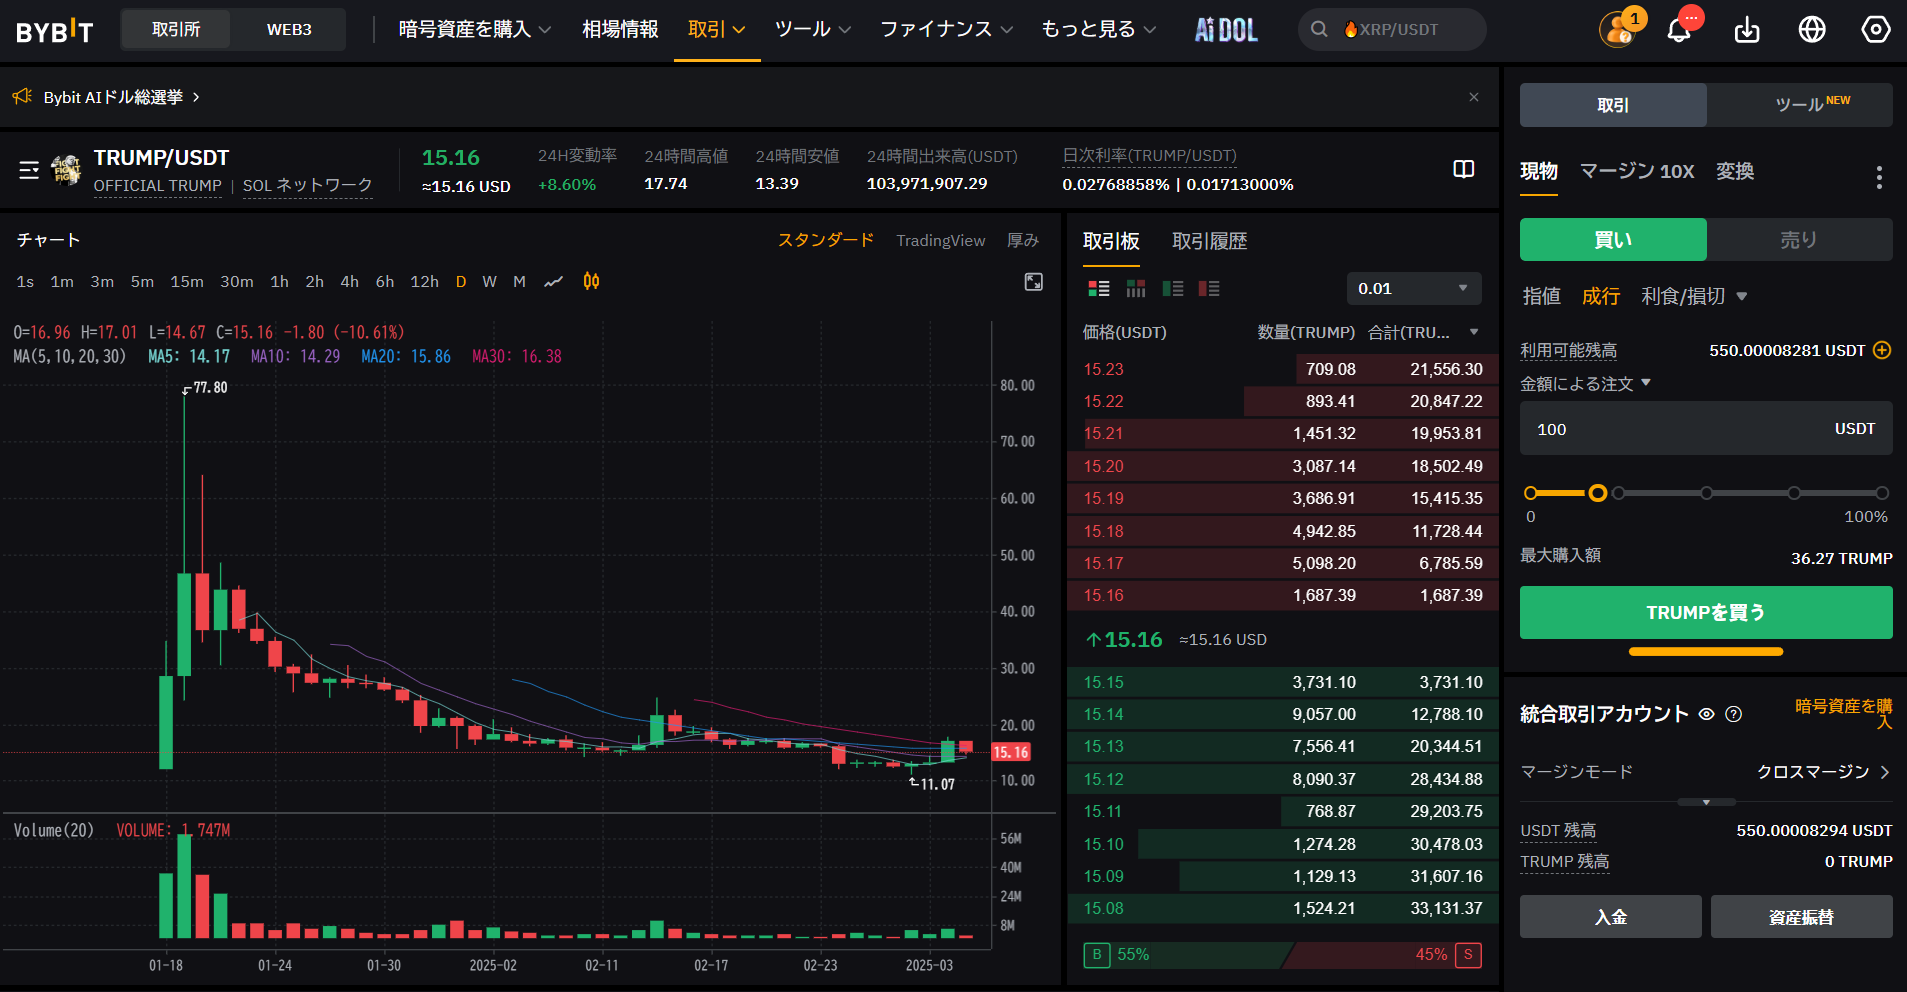
Task: Open the ツール NEW panel tab
Action: pos(1800,105)
